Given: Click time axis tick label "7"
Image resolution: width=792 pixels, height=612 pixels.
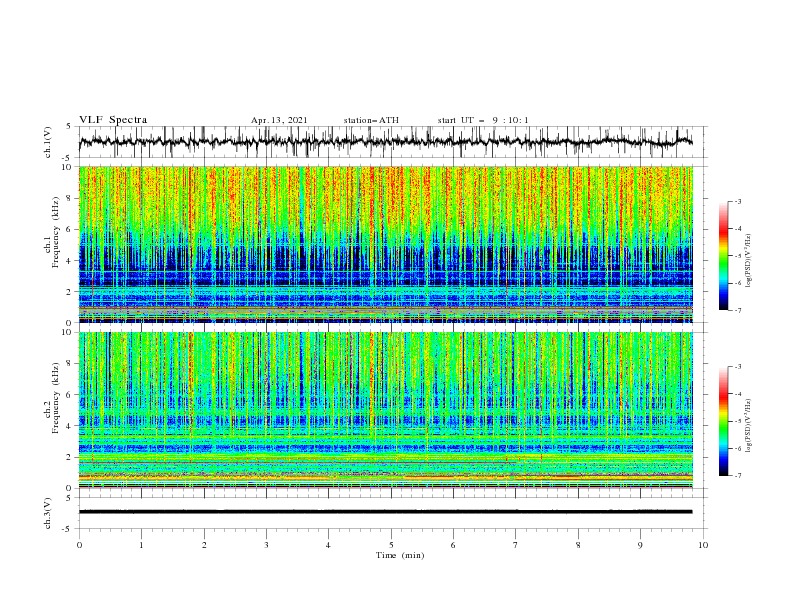Looking at the screenshot, I should tap(516, 545).
